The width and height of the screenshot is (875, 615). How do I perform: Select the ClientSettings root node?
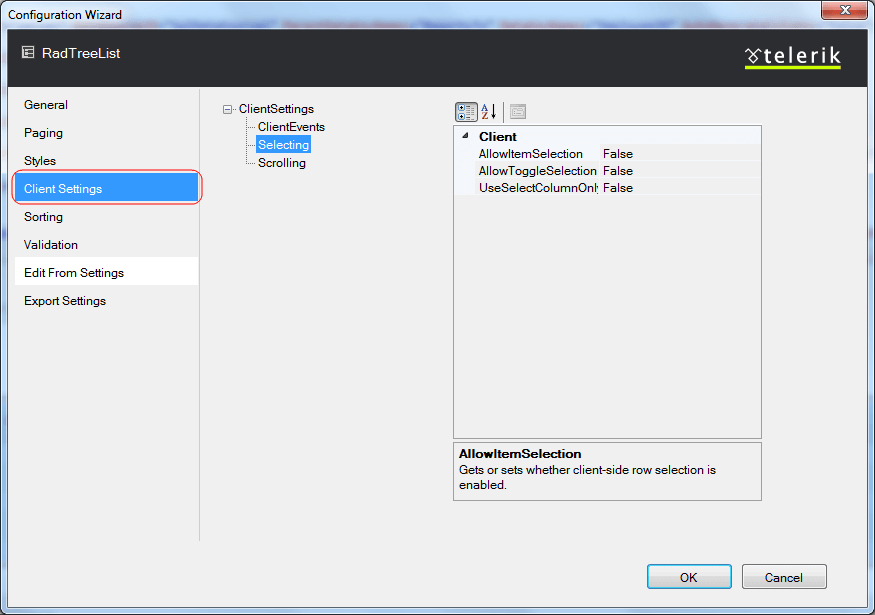pos(276,109)
